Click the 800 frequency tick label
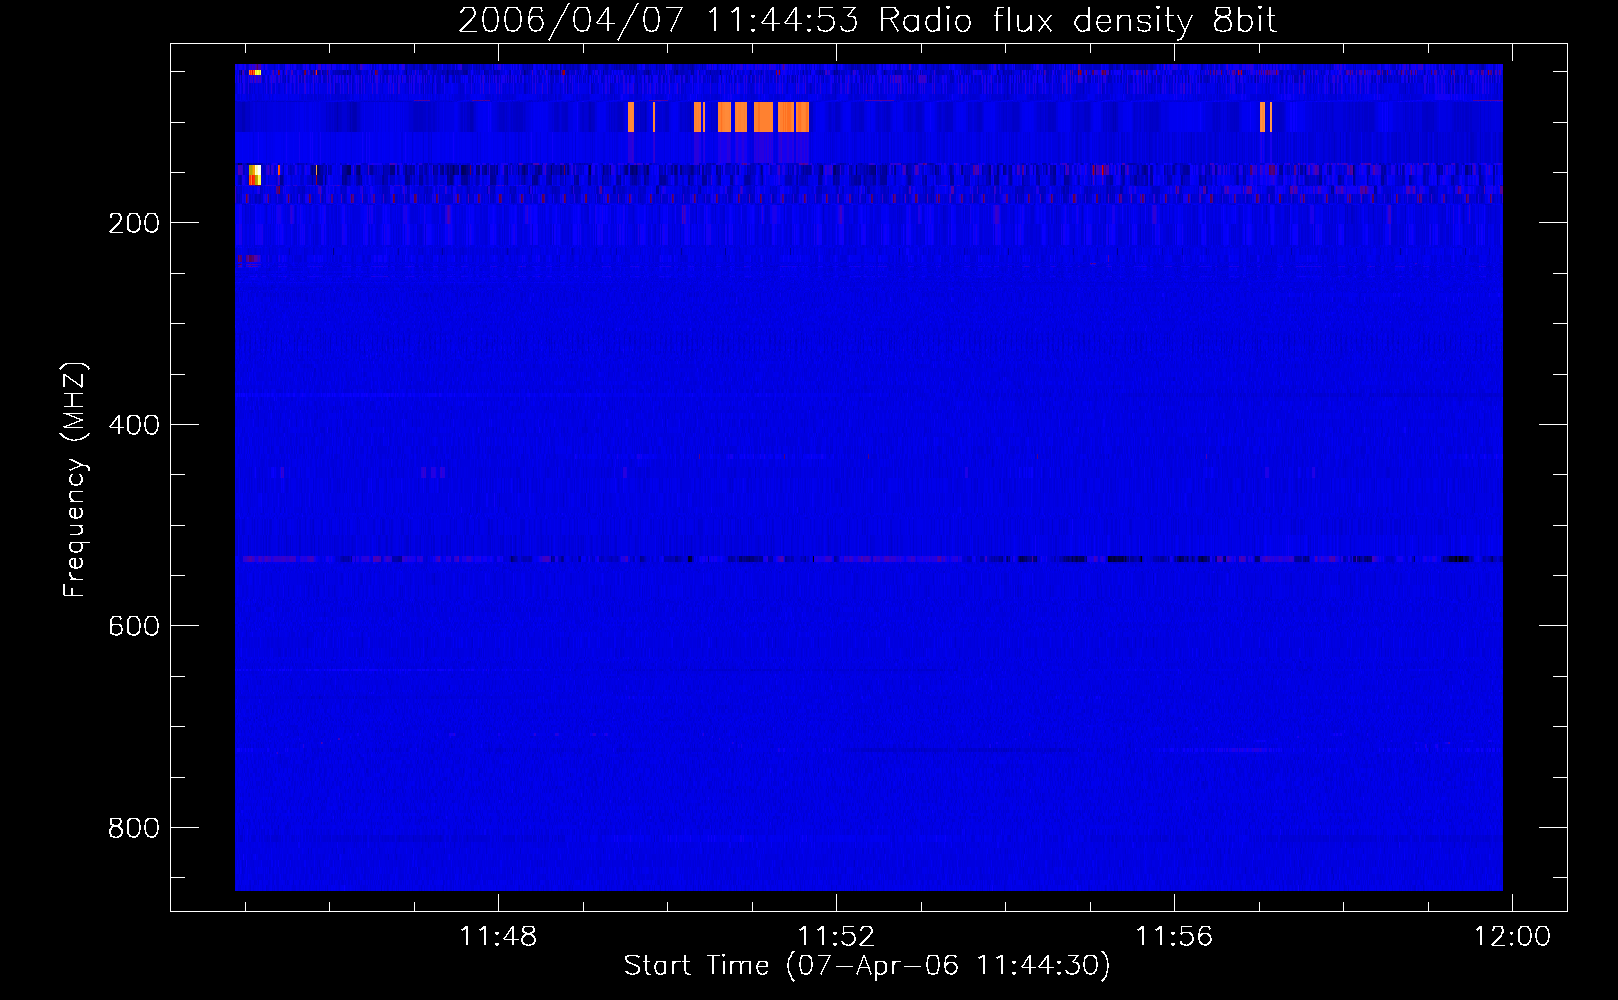1618x1000 pixels. coord(134,828)
